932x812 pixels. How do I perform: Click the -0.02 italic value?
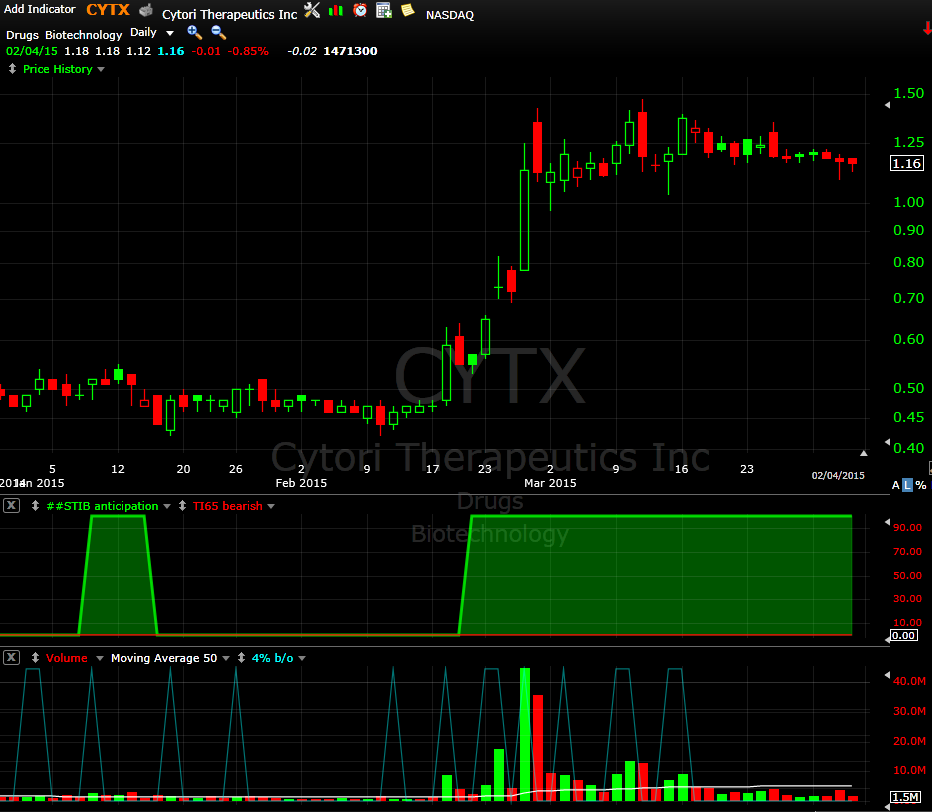pos(302,51)
